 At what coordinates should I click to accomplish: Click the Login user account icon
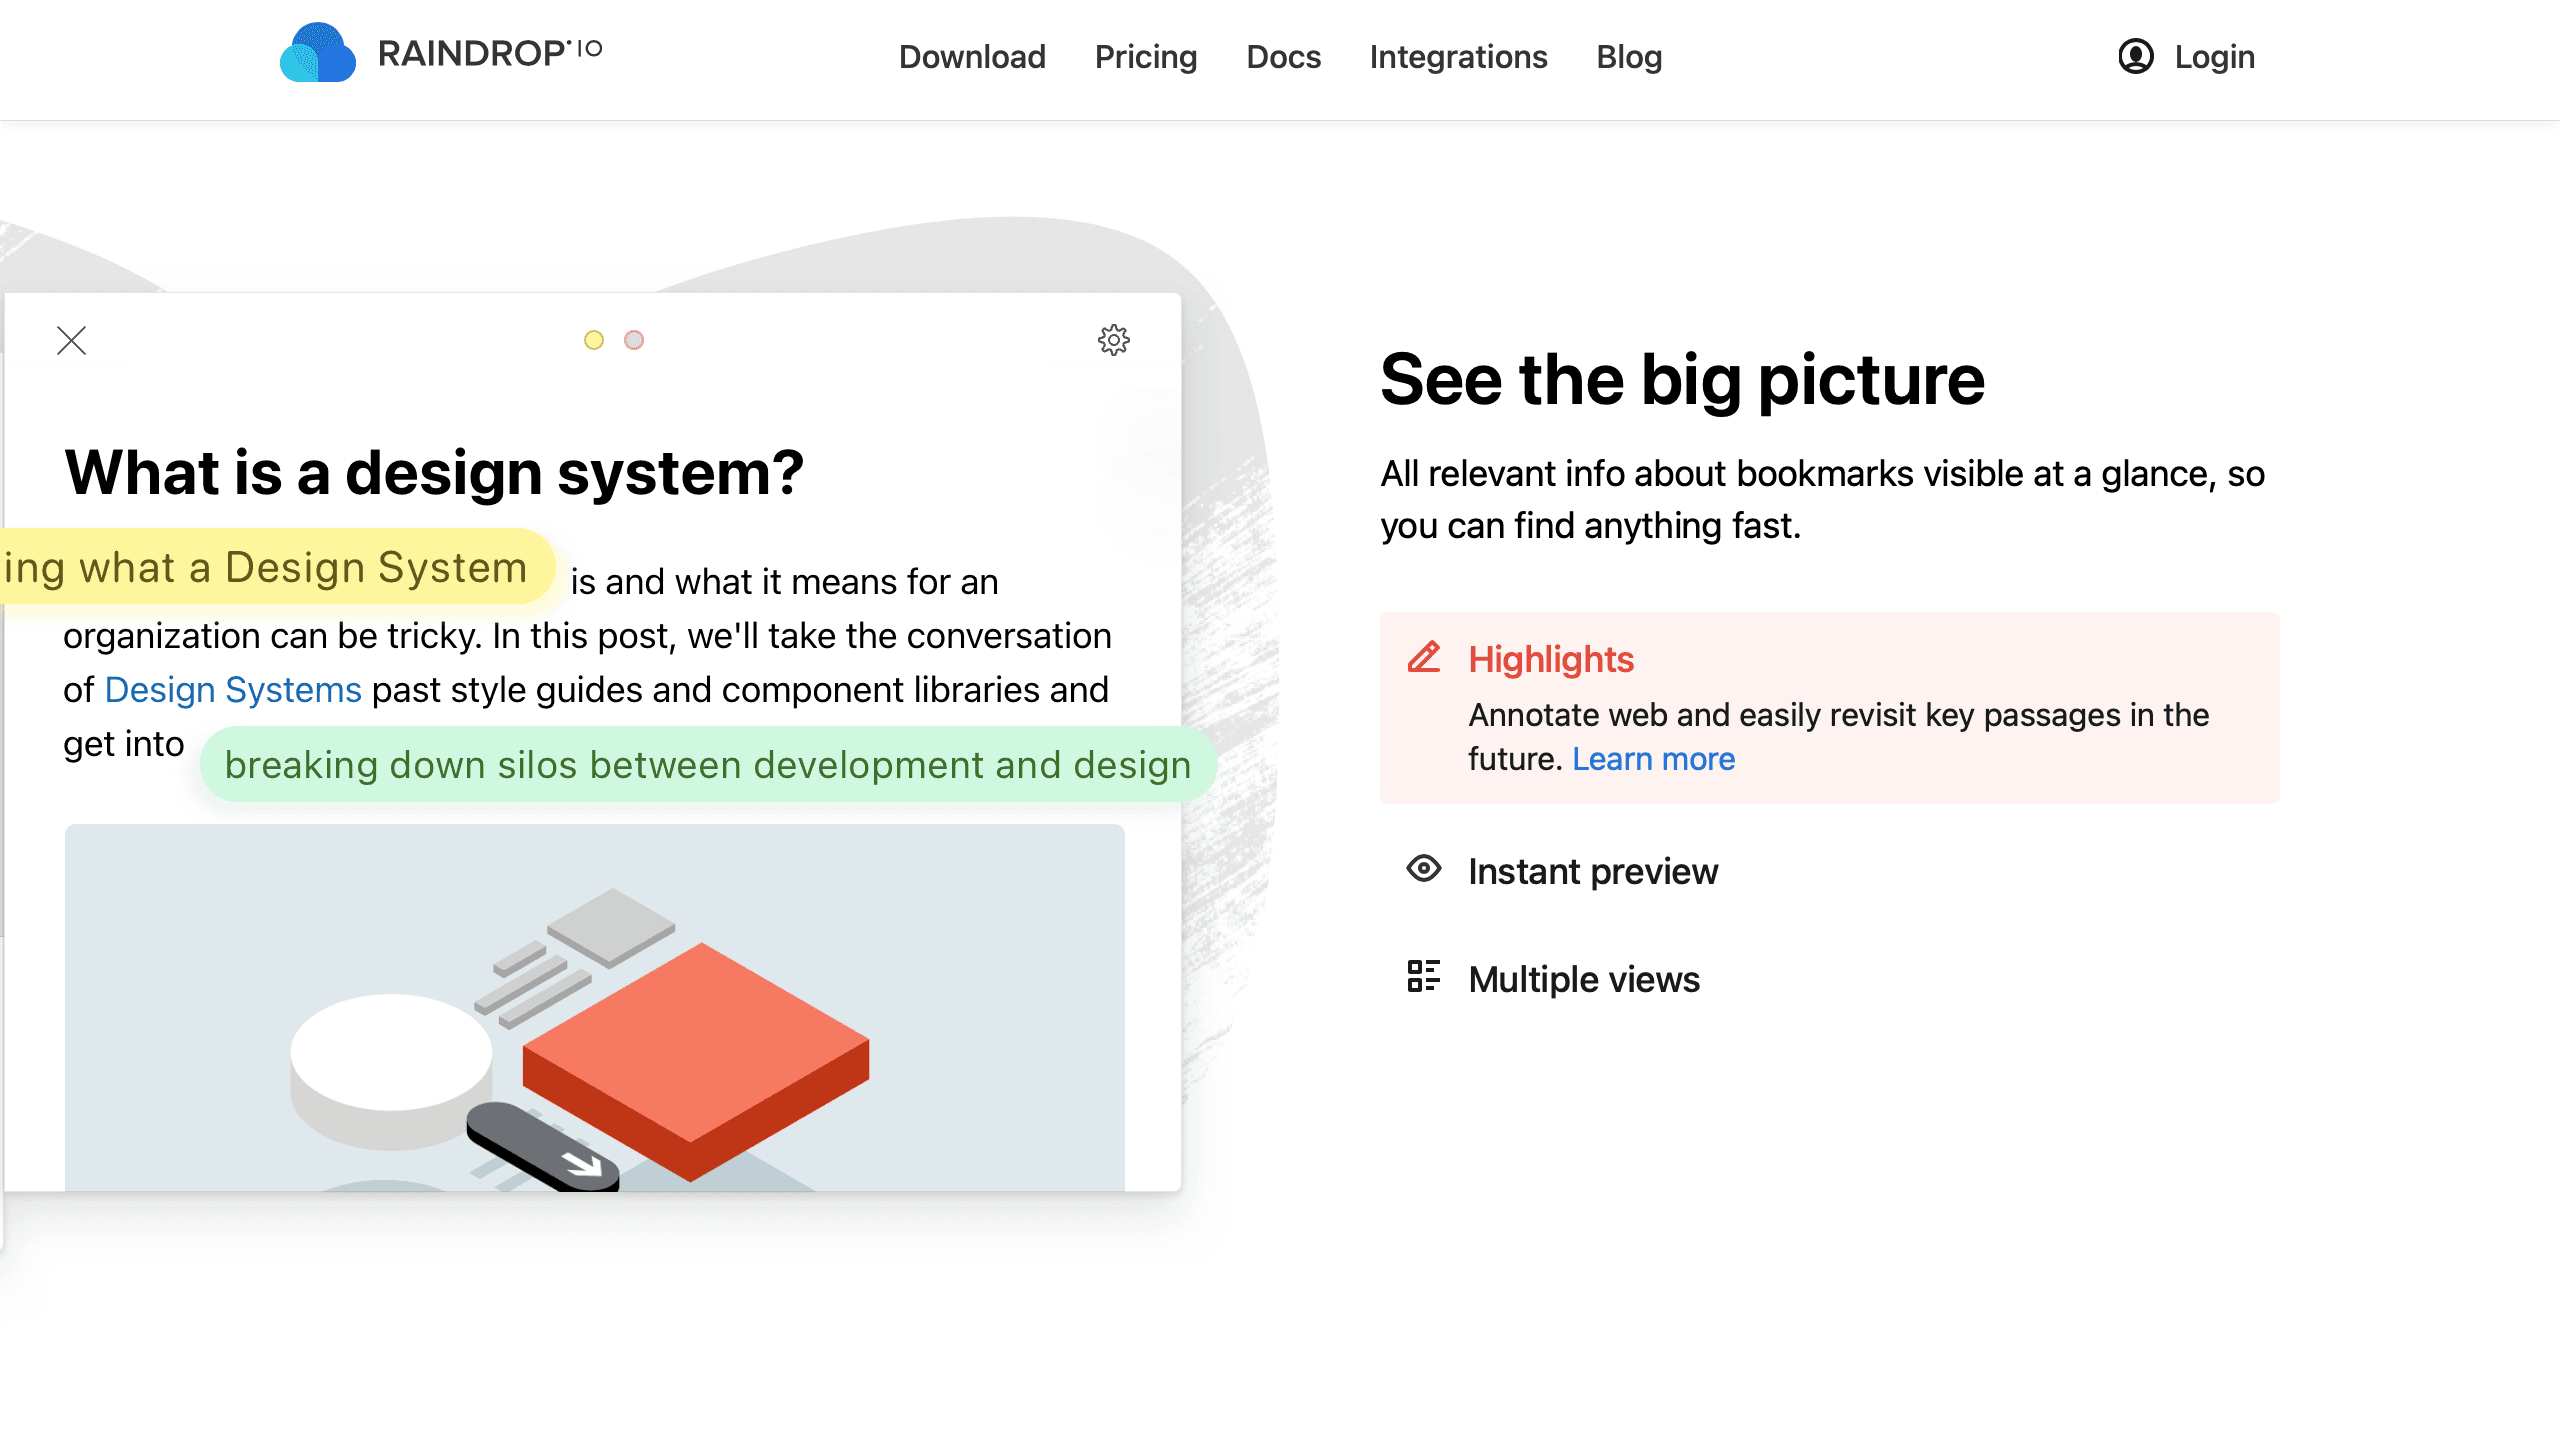click(x=2136, y=56)
